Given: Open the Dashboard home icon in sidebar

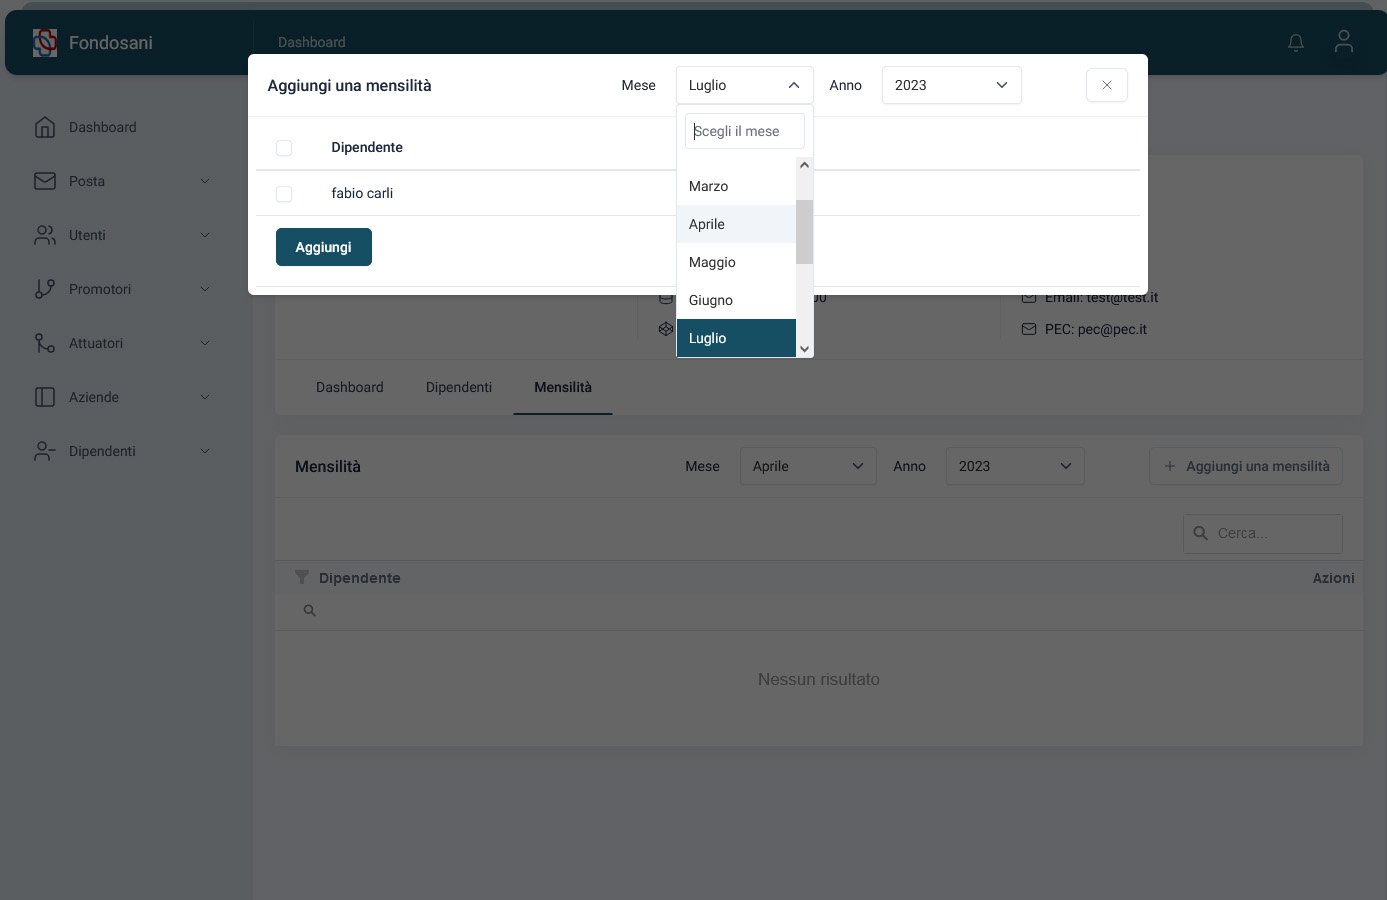Looking at the screenshot, I should click(x=44, y=127).
